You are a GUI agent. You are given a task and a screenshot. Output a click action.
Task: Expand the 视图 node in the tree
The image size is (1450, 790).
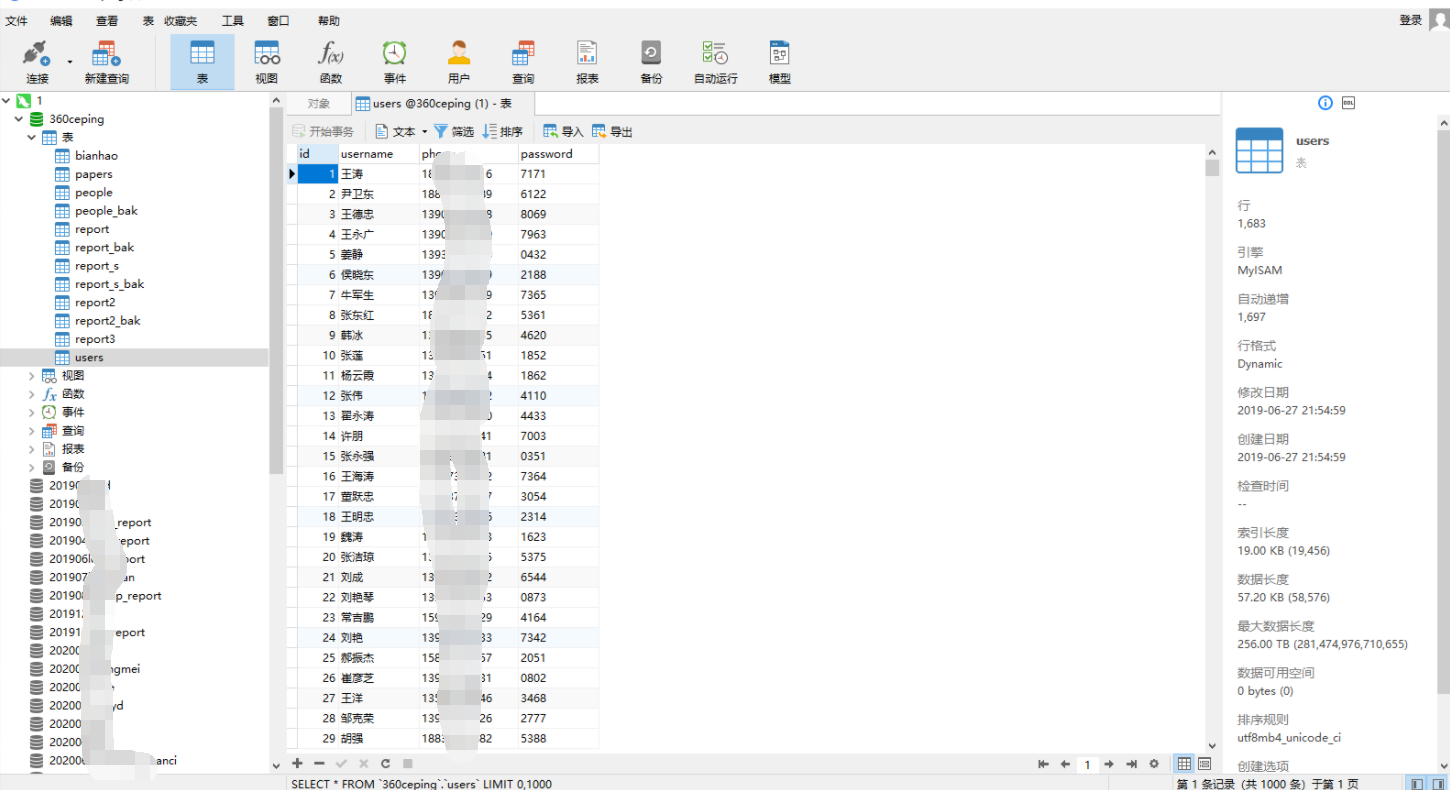coord(31,376)
